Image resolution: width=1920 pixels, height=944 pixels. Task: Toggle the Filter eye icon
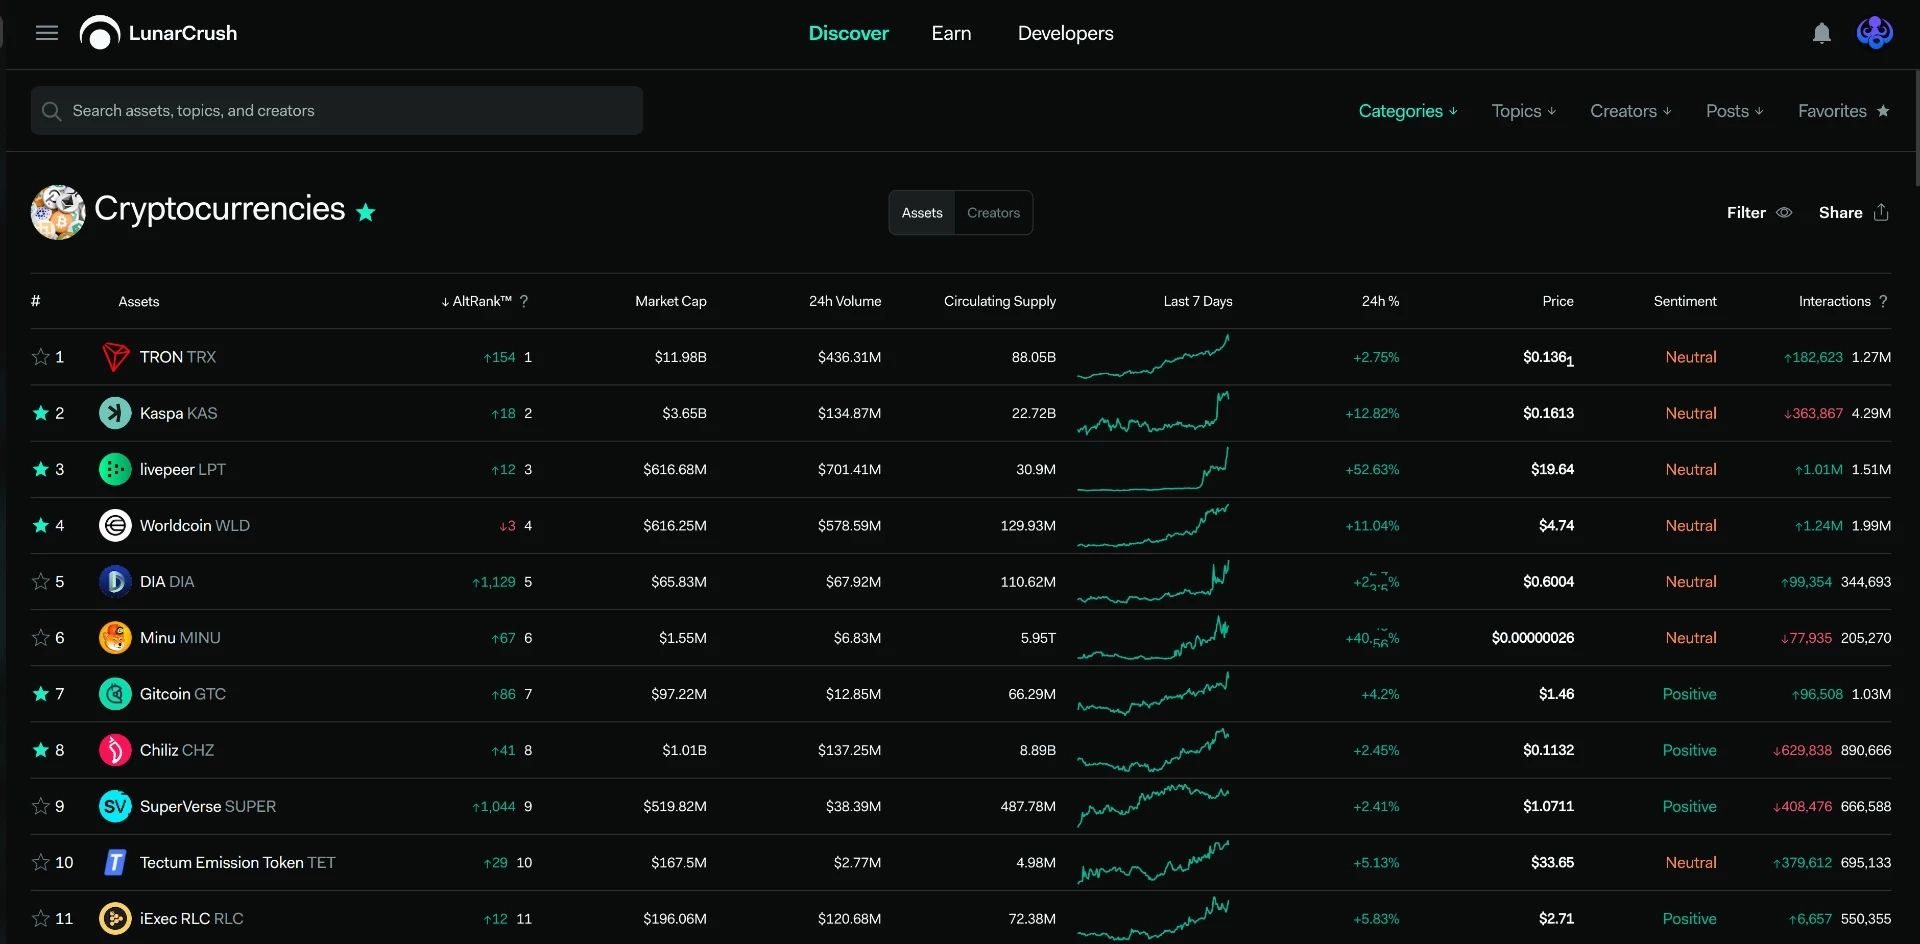1784,212
